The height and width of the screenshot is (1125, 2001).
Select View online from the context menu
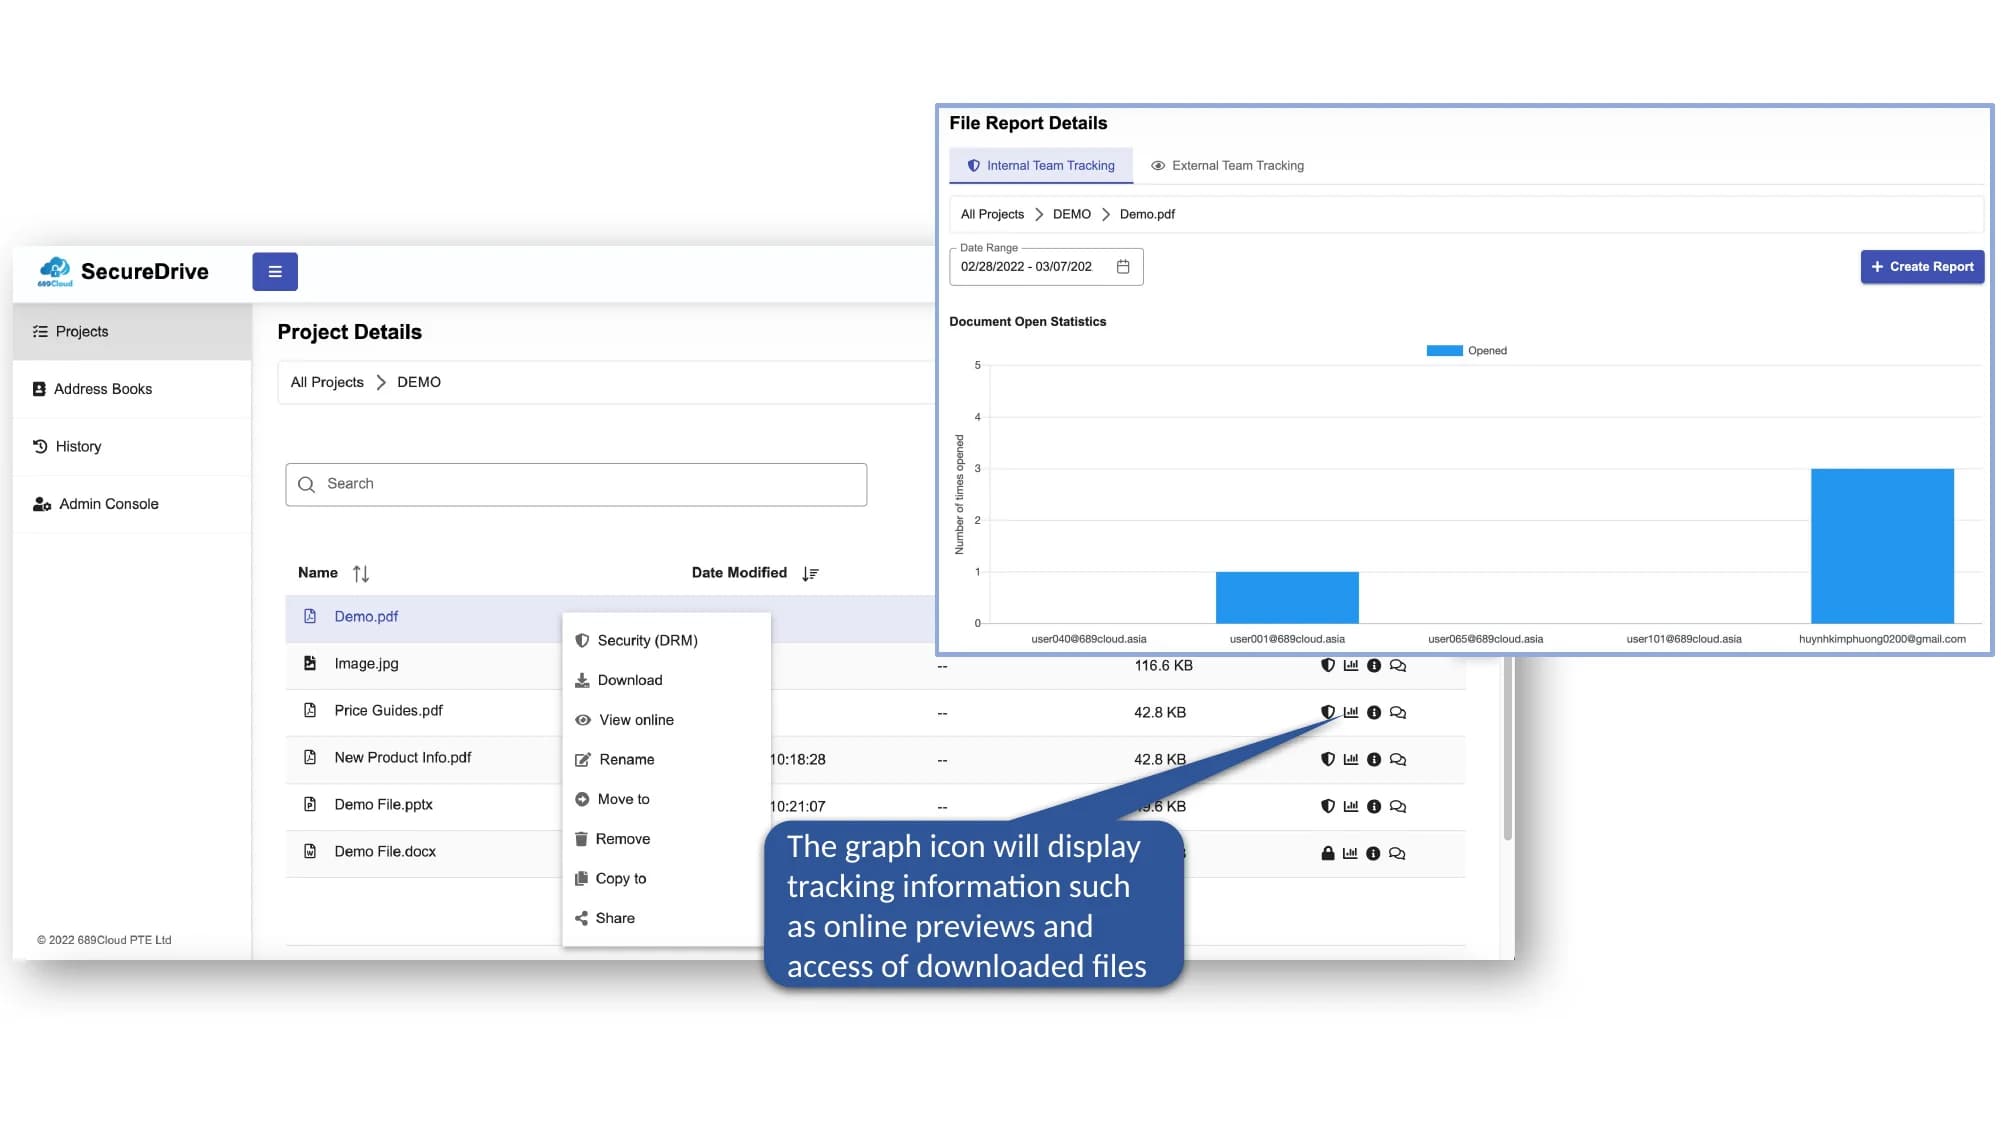[x=667, y=720]
